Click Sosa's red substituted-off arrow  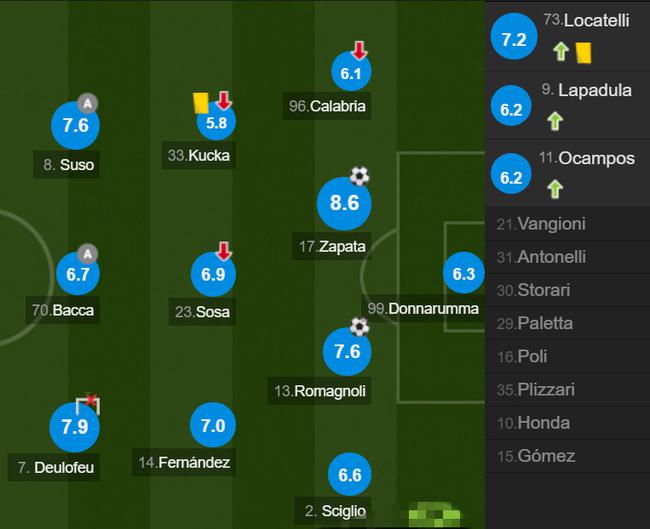click(224, 251)
